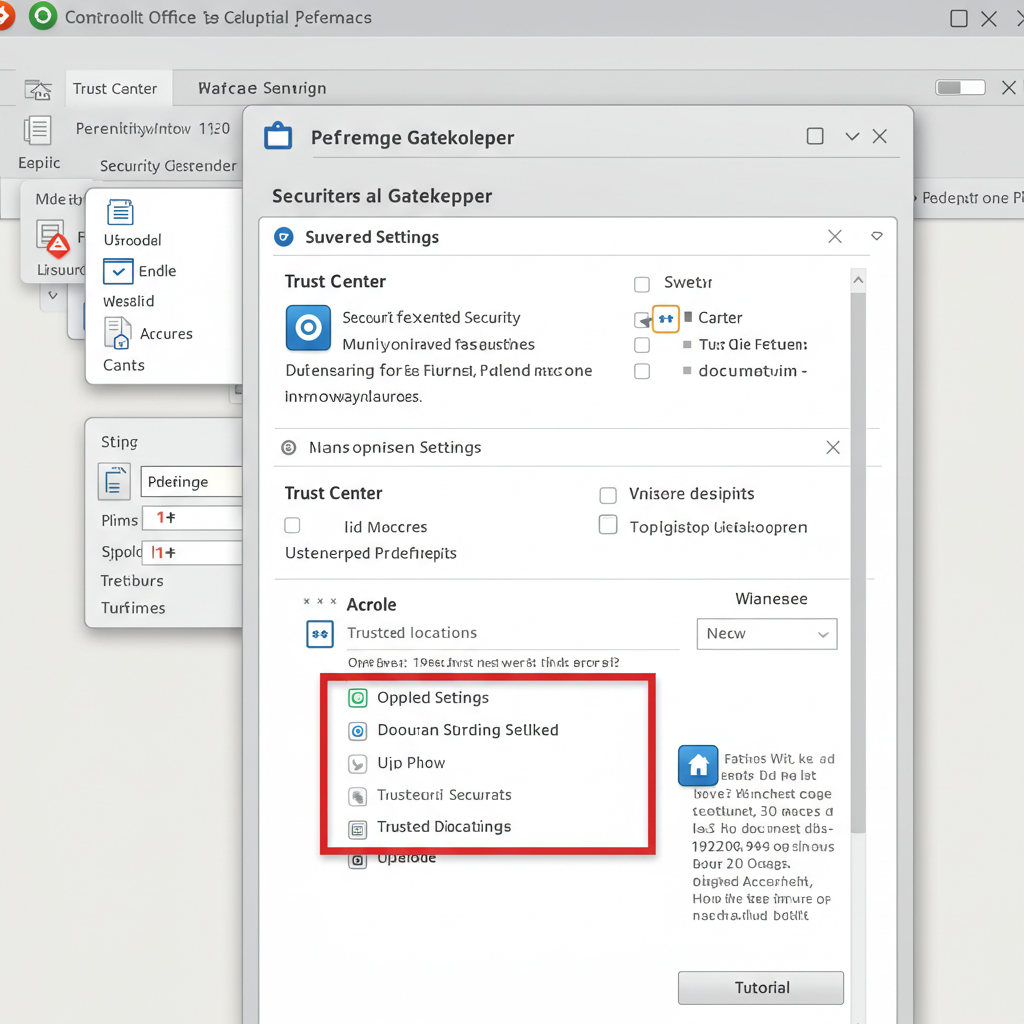Select Tretiburs in the Sting panel
The width and height of the screenshot is (1024, 1024).
(x=132, y=581)
